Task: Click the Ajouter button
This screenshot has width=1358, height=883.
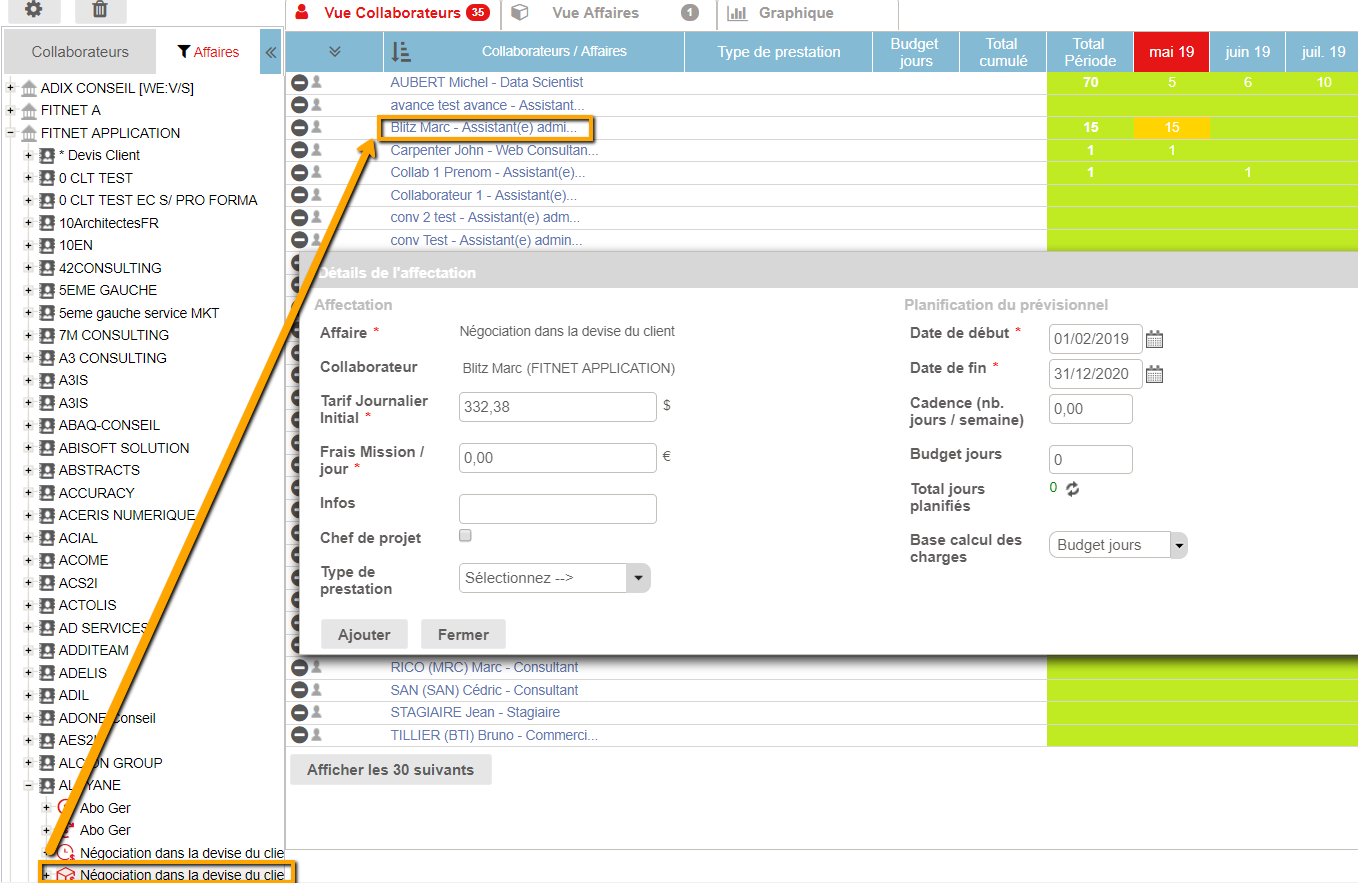Action: pos(364,634)
